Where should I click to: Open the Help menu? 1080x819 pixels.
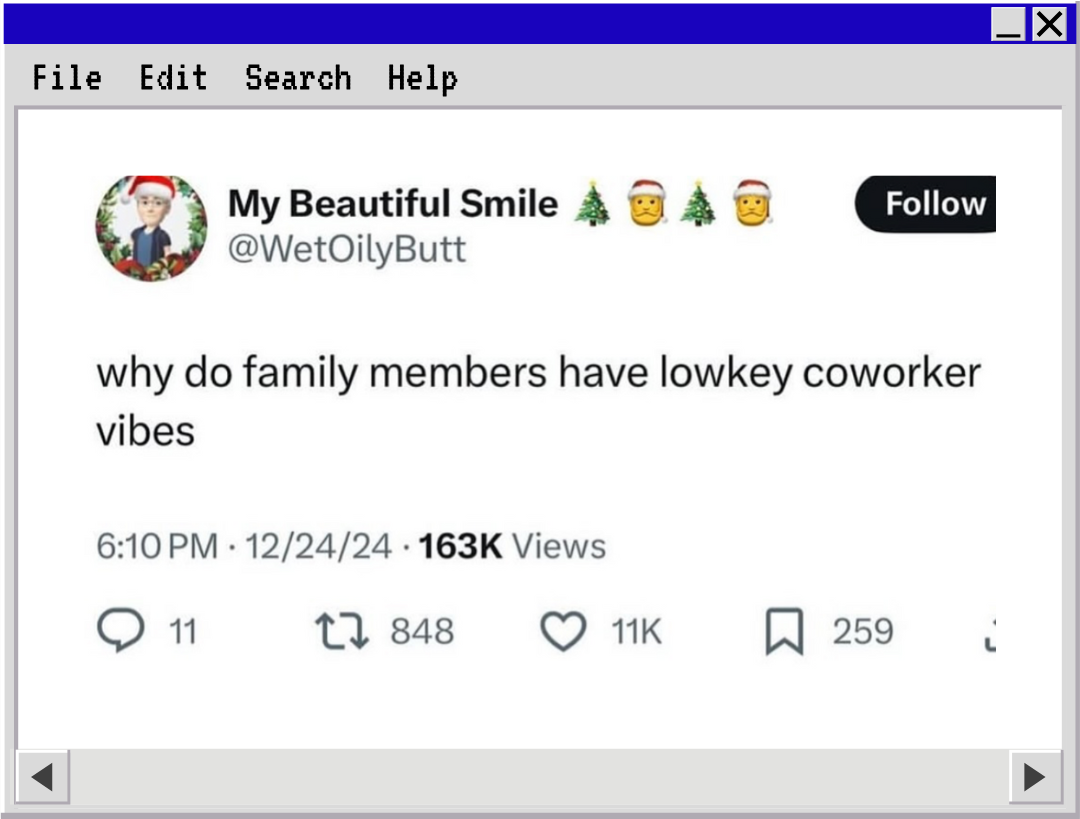click(x=422, y=78)
